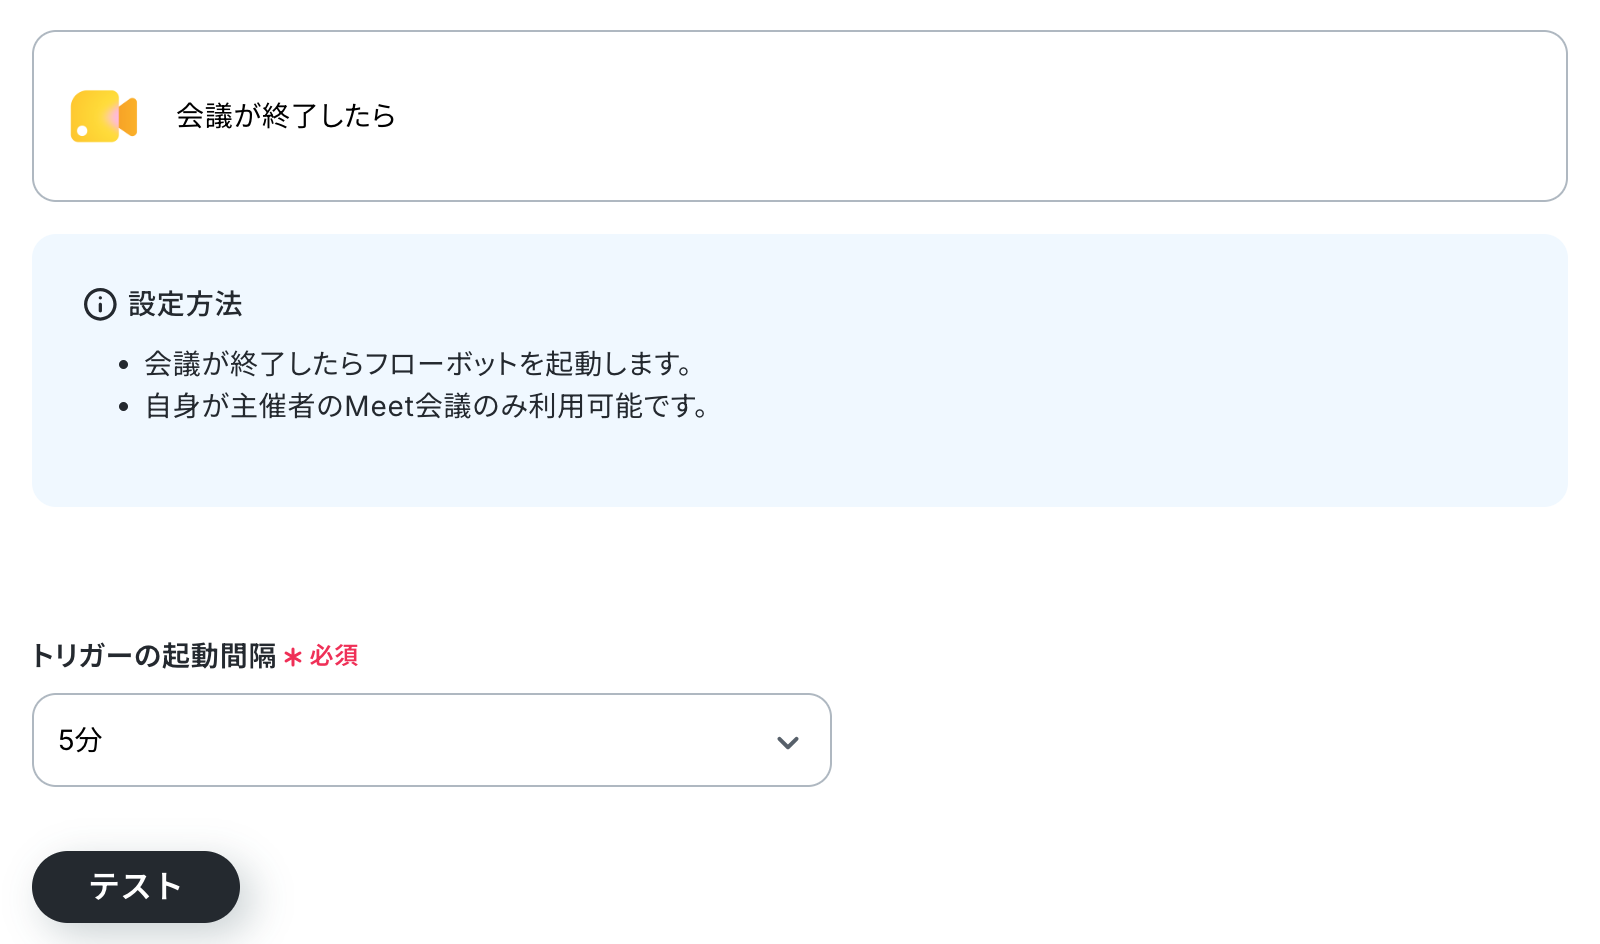Click the トリガーの起動間隔 field label
This screenshot has height=944, width=1600.
coord(154,656)
